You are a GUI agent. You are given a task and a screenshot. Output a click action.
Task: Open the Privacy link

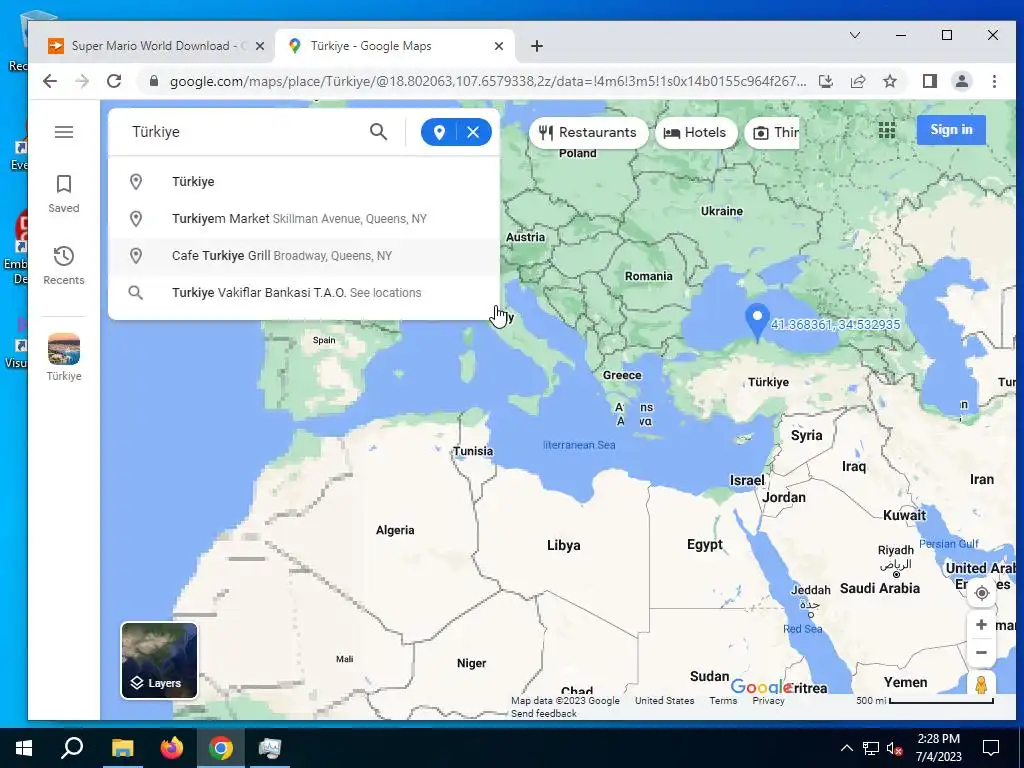pos(768,701)
